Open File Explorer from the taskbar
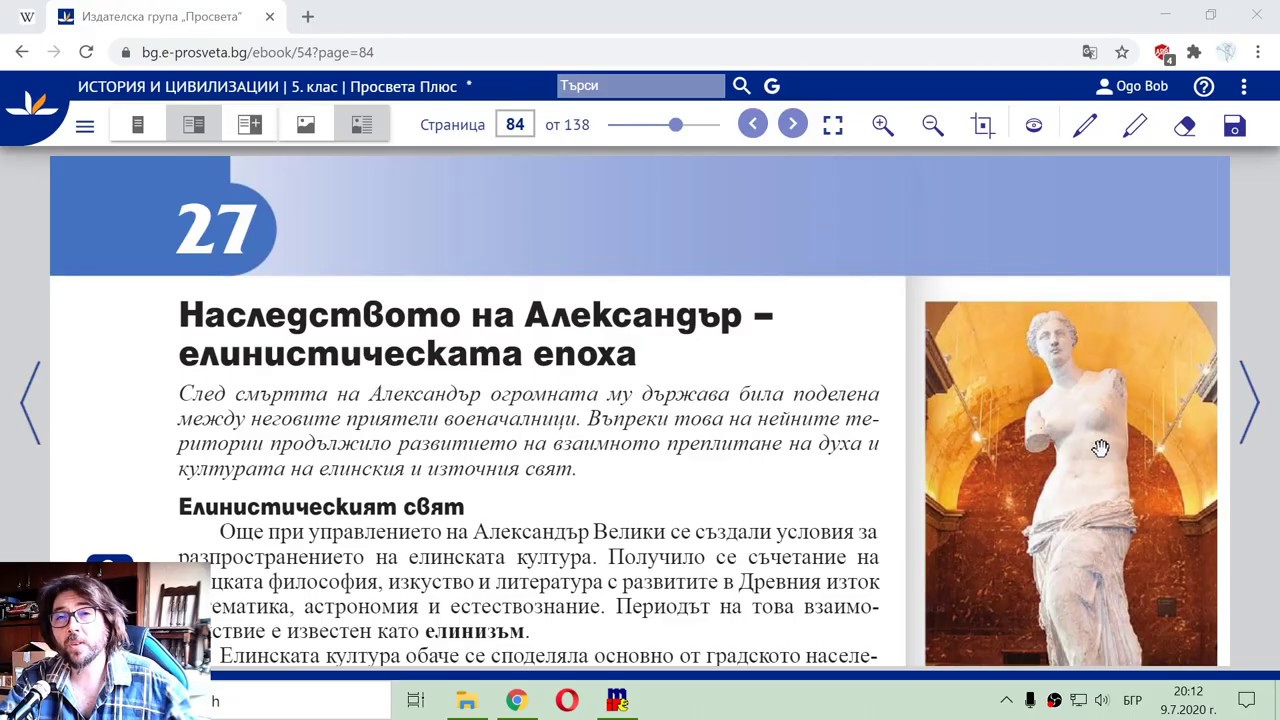This screenshot has width=1280, height=720. (467, 700)
